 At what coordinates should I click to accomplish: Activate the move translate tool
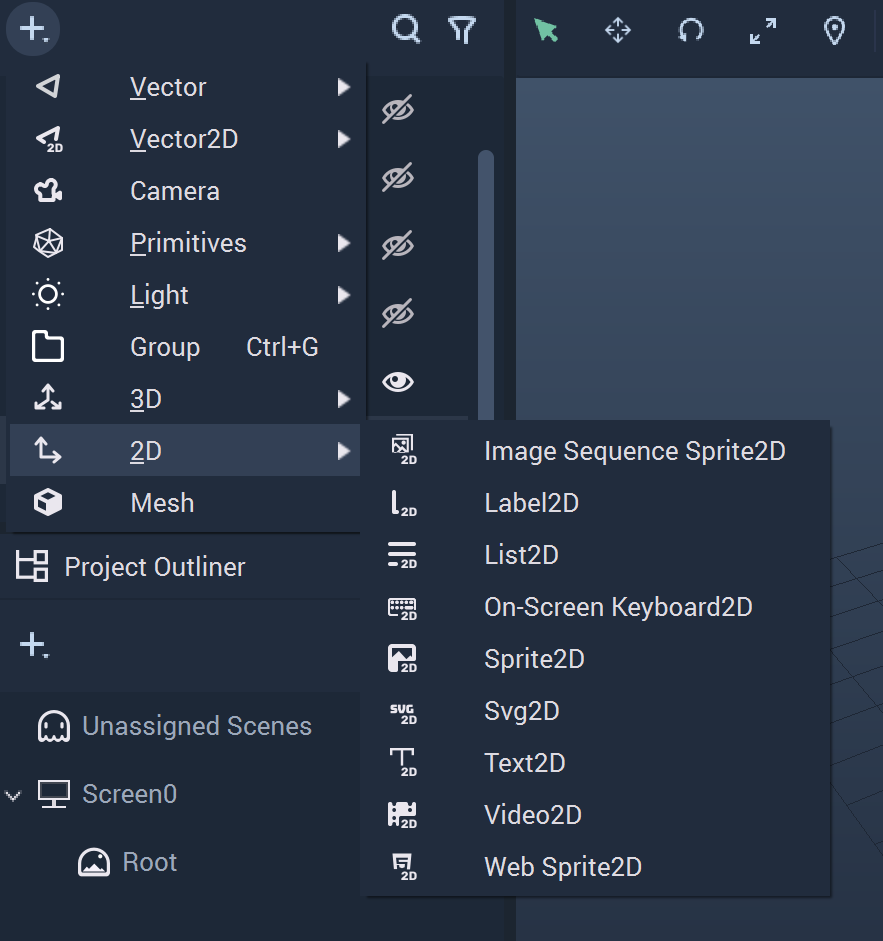coord(618,30)
